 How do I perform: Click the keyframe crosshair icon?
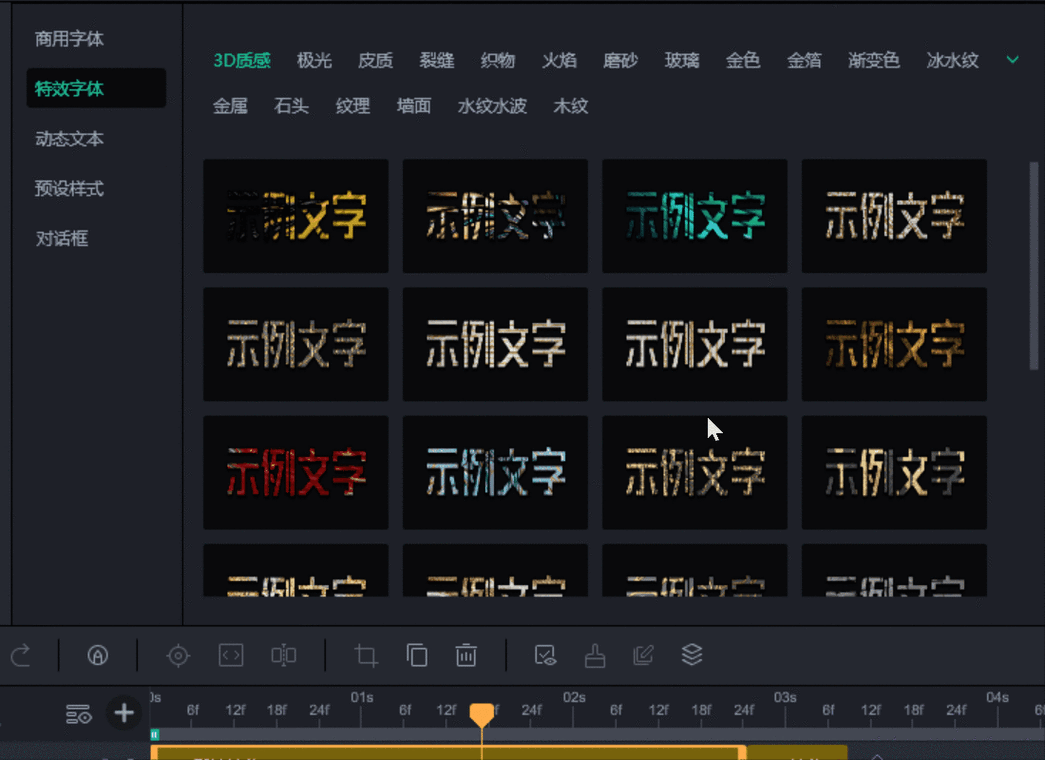[178, 655]
